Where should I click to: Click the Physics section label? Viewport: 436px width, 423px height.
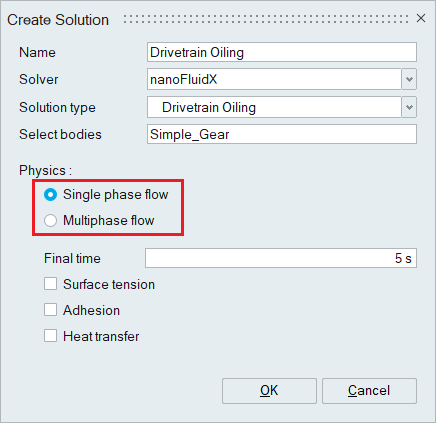click(x=45, y=170)
